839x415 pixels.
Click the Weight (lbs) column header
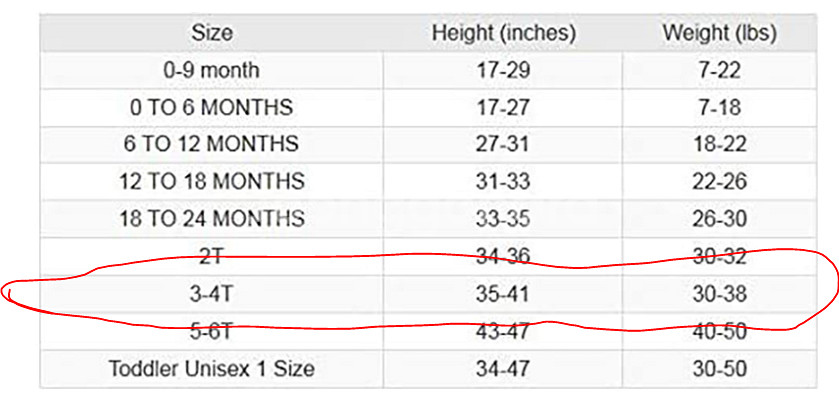(719, 32)
